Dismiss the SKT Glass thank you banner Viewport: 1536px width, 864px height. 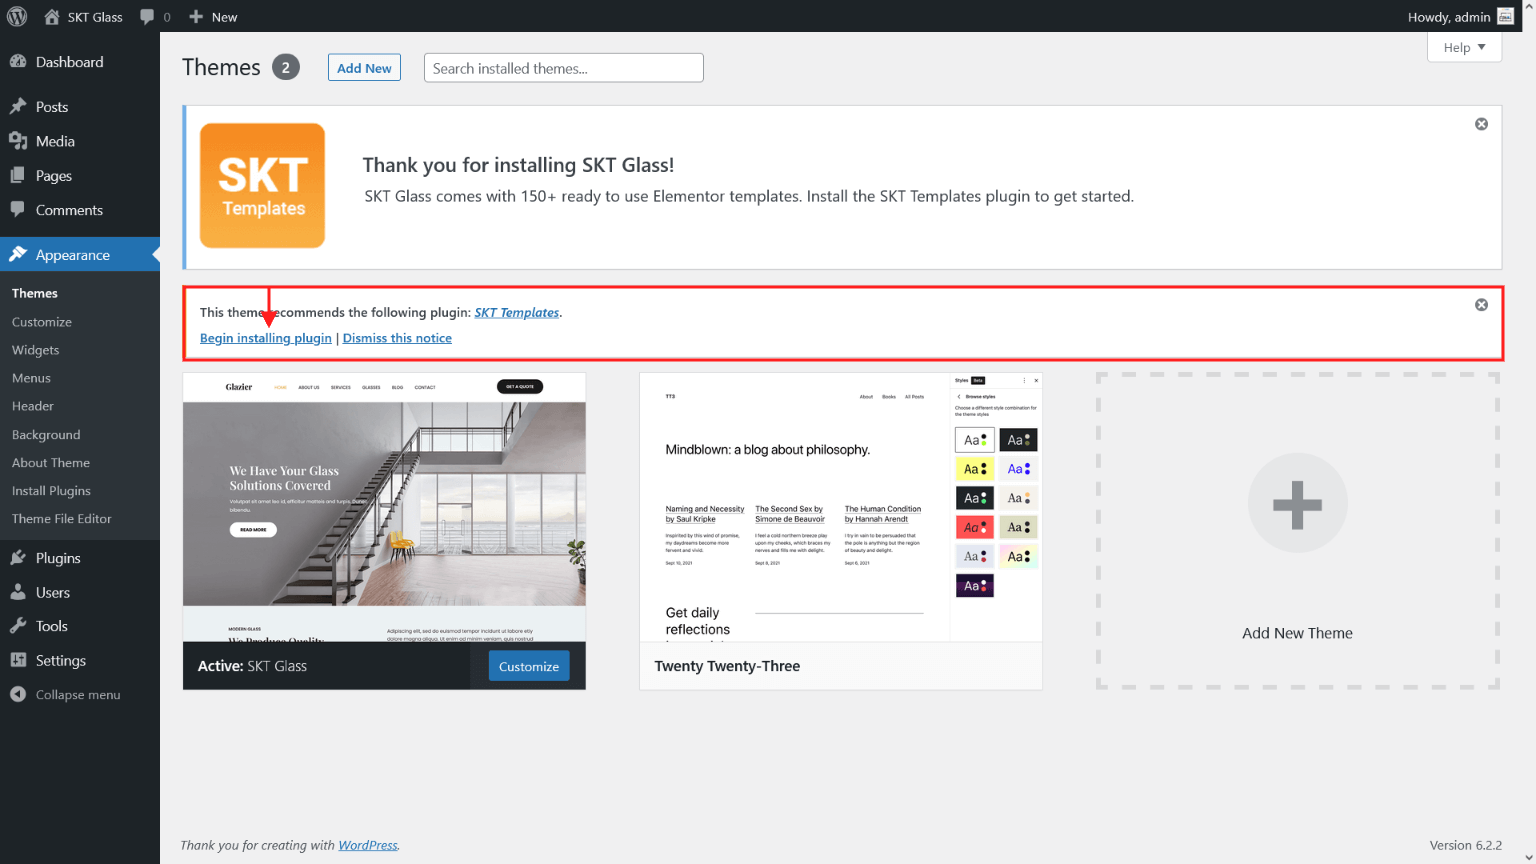[x=1481, y=124]
